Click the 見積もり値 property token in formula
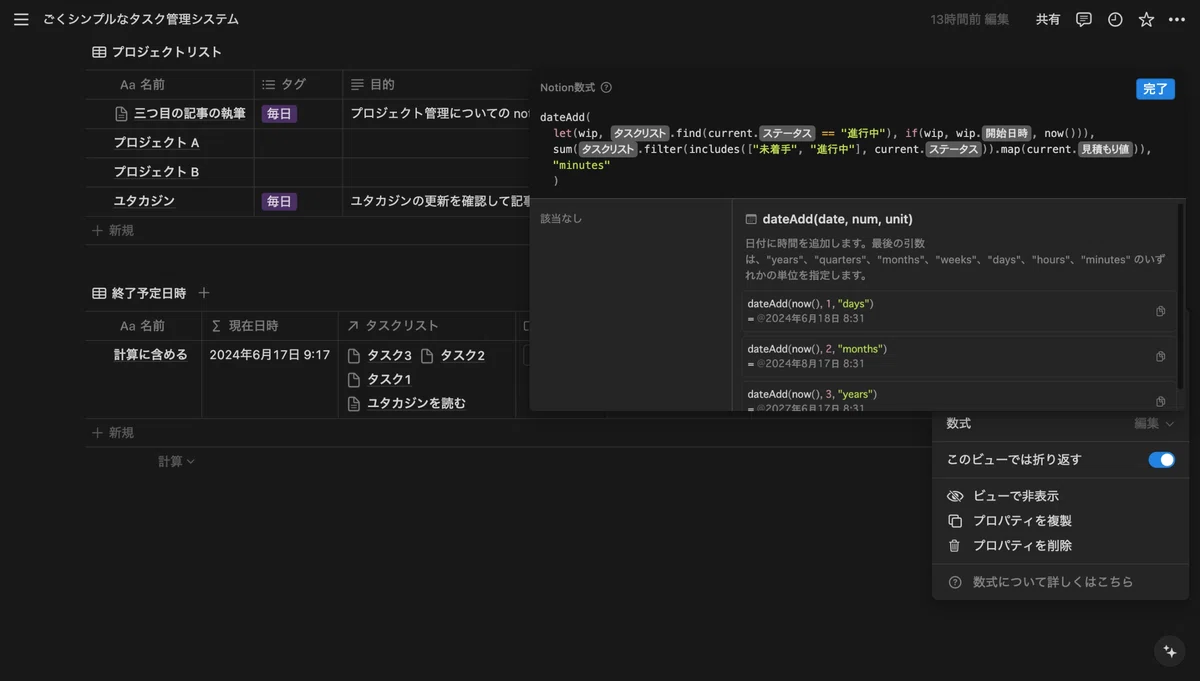1200x681 pixels. [1104, 150]
